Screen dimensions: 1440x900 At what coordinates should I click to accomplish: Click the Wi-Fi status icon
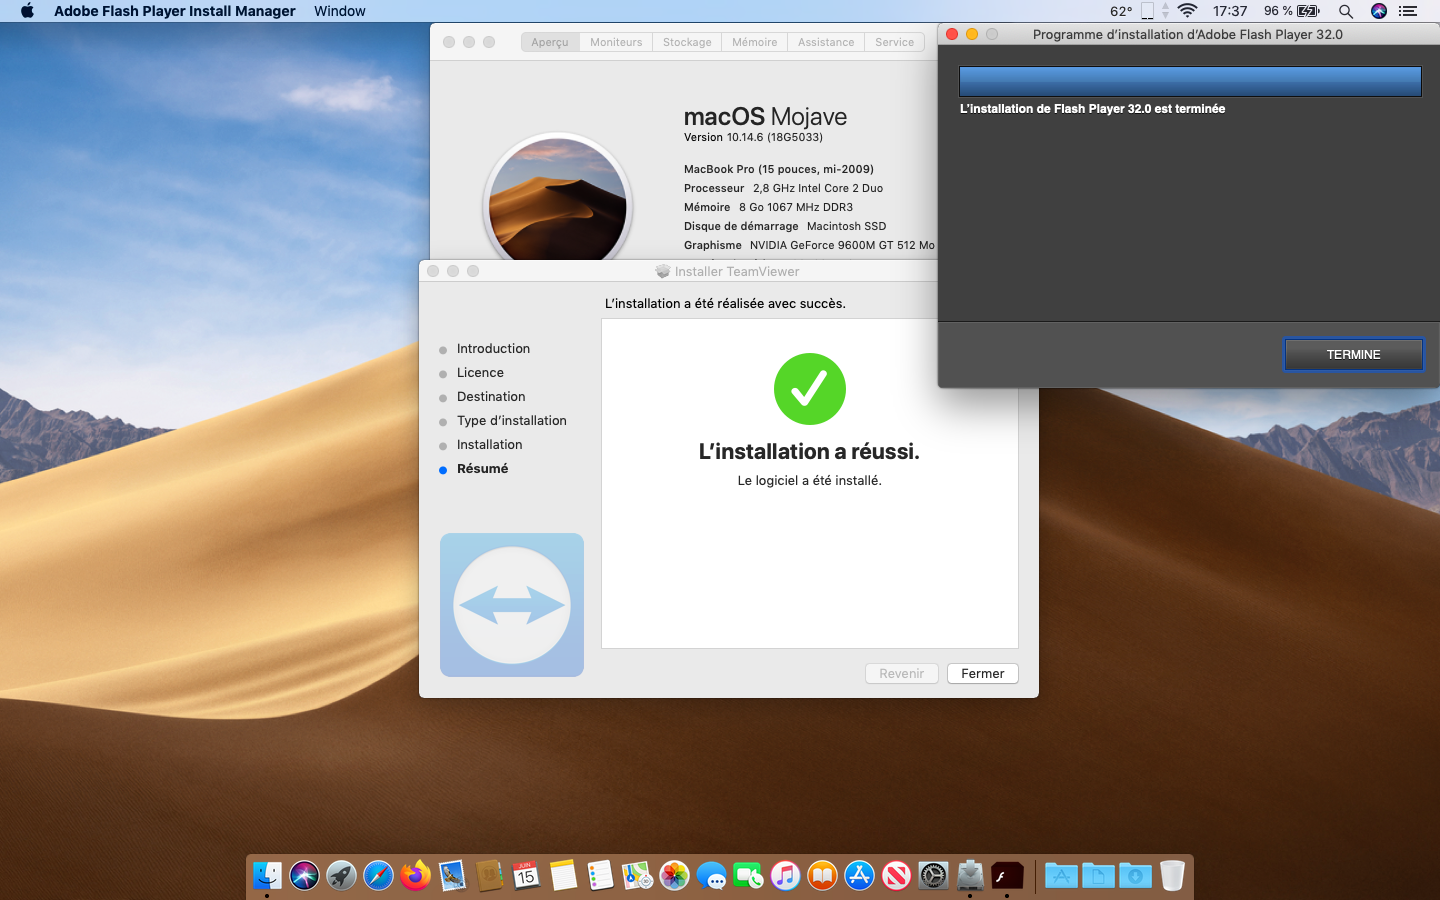[1188, 11]
